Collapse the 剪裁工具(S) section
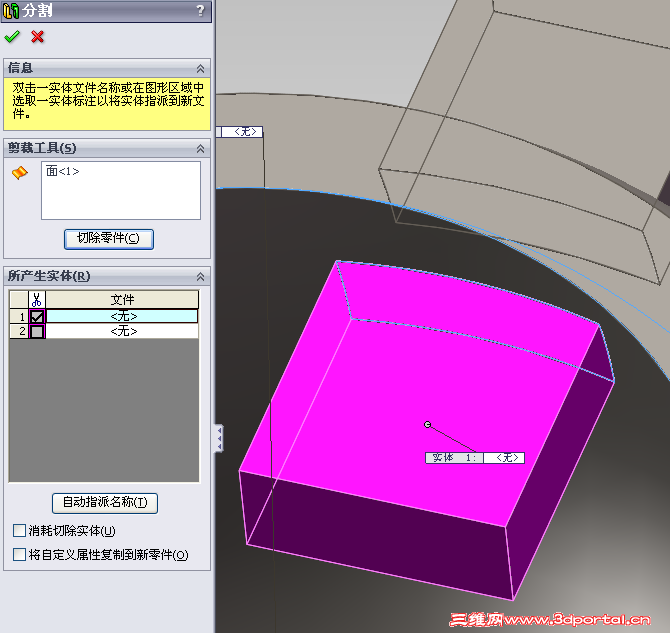The height and width of the screenshot is (633, 670). pyautogui.click(x=200, y=148)
